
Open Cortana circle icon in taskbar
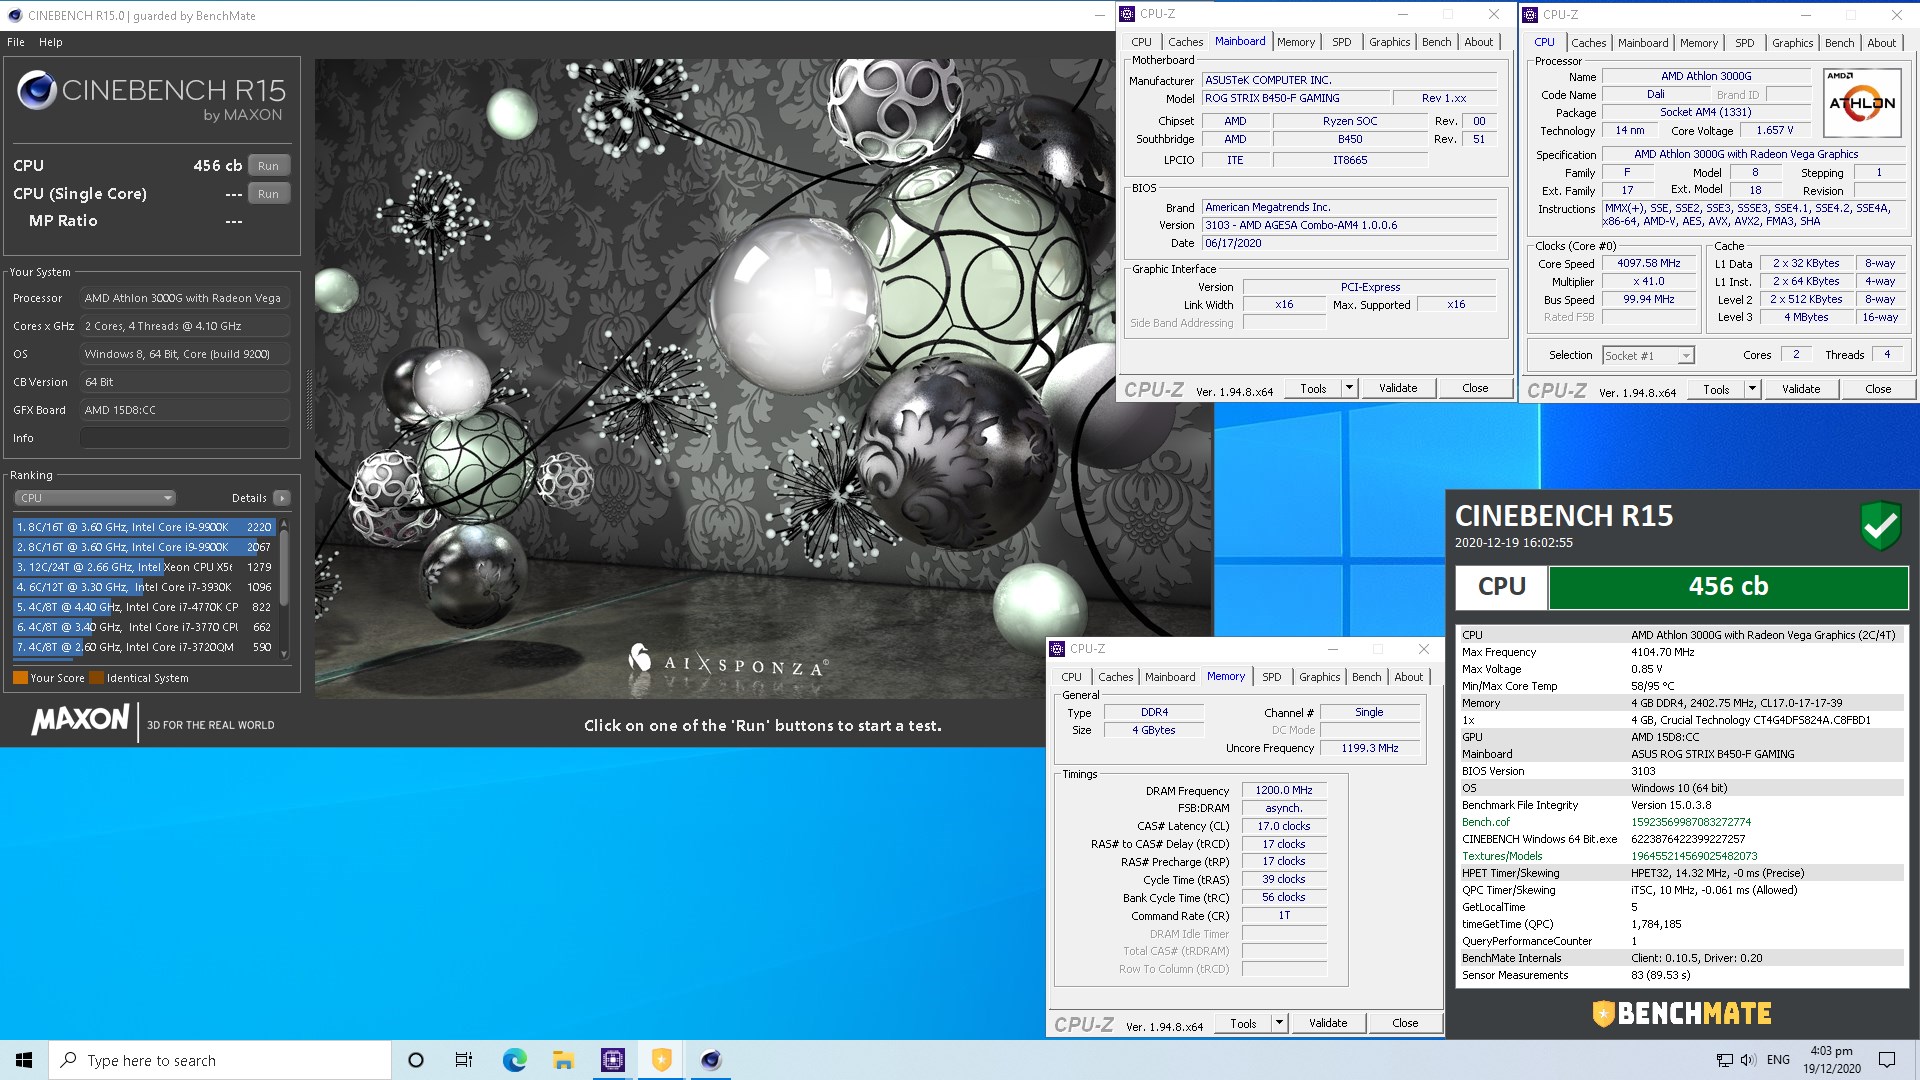pos(416,1060)
